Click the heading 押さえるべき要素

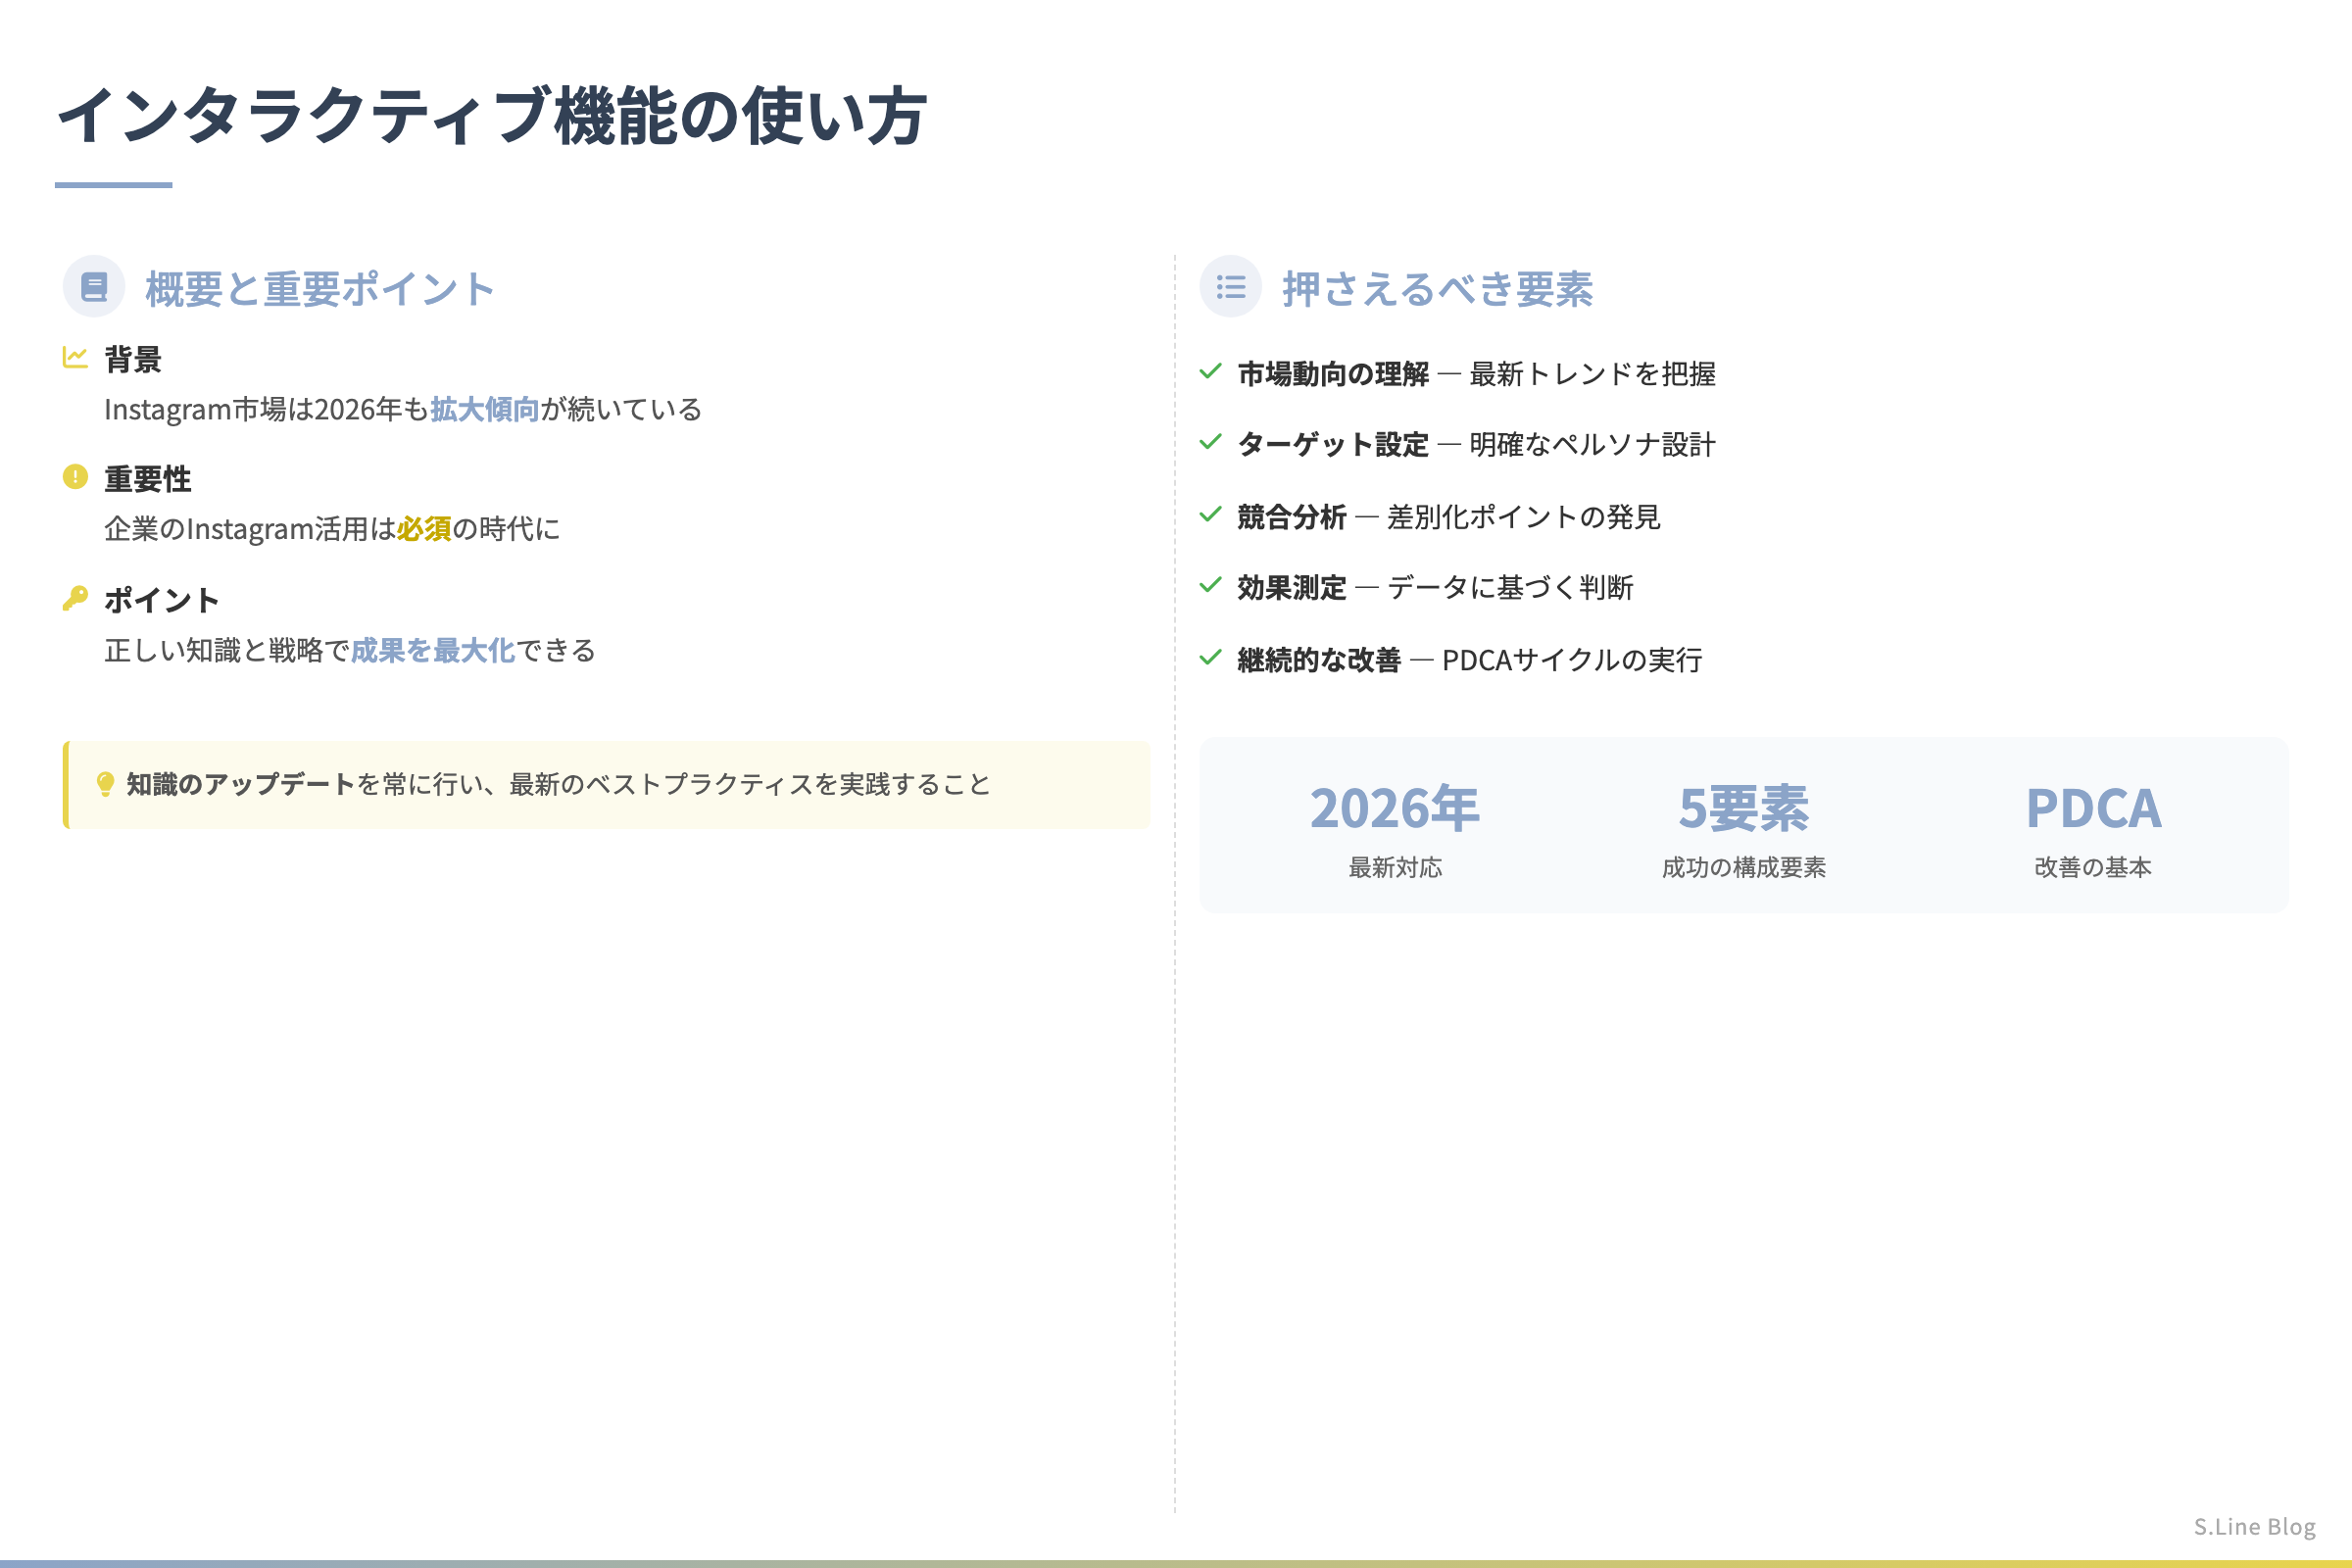click(x=1438, y=289)
